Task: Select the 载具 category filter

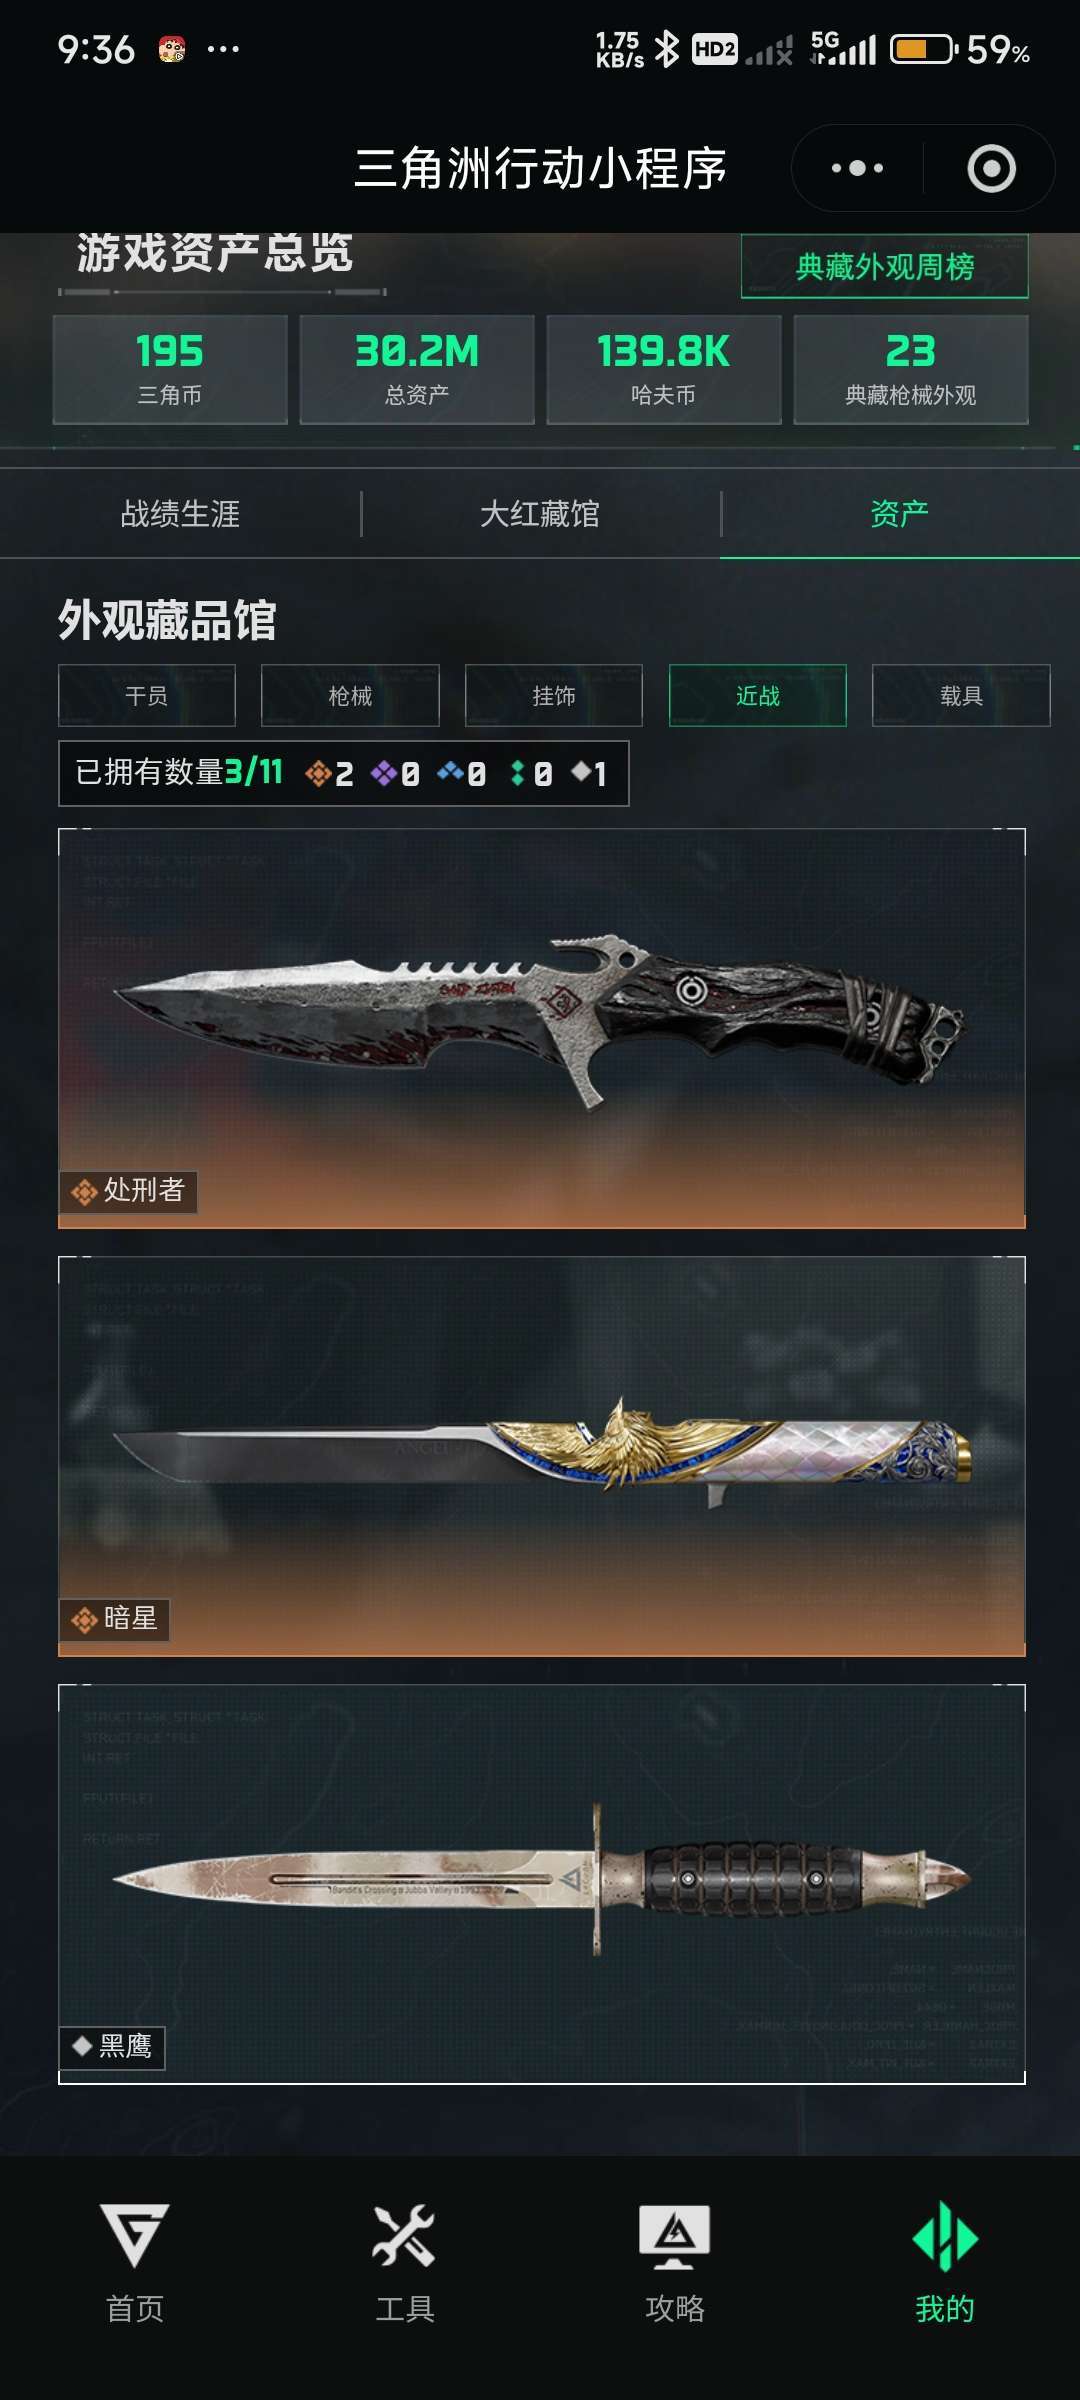Action: [x=961, y=695]
